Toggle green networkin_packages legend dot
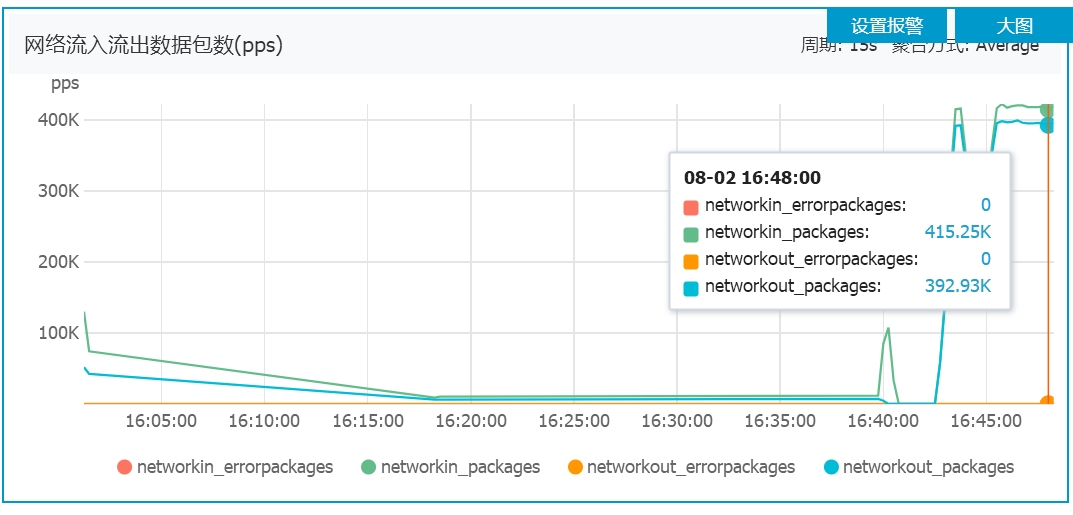Screen dimensions: 1073x515 tap(369, 468)
